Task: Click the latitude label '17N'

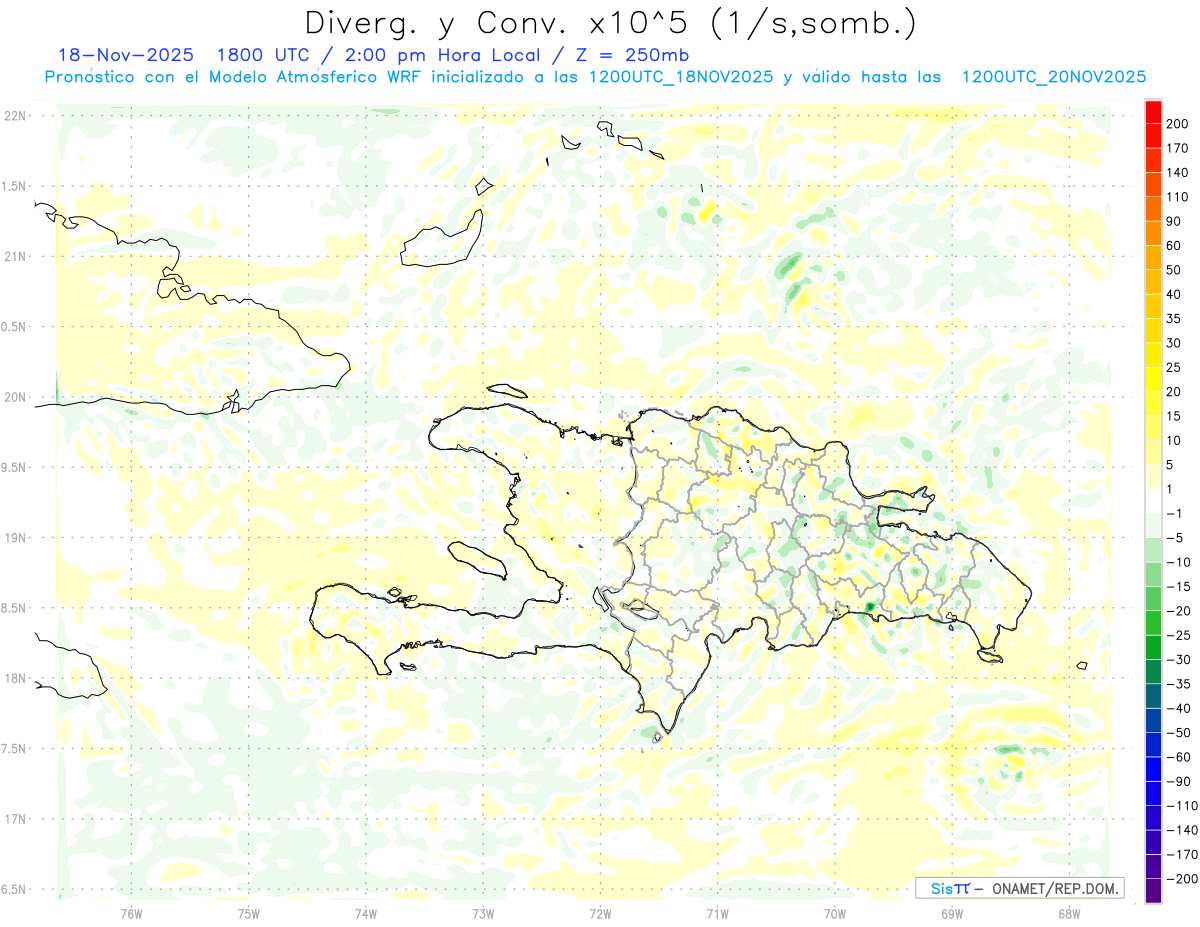Action: coord(15,819)
